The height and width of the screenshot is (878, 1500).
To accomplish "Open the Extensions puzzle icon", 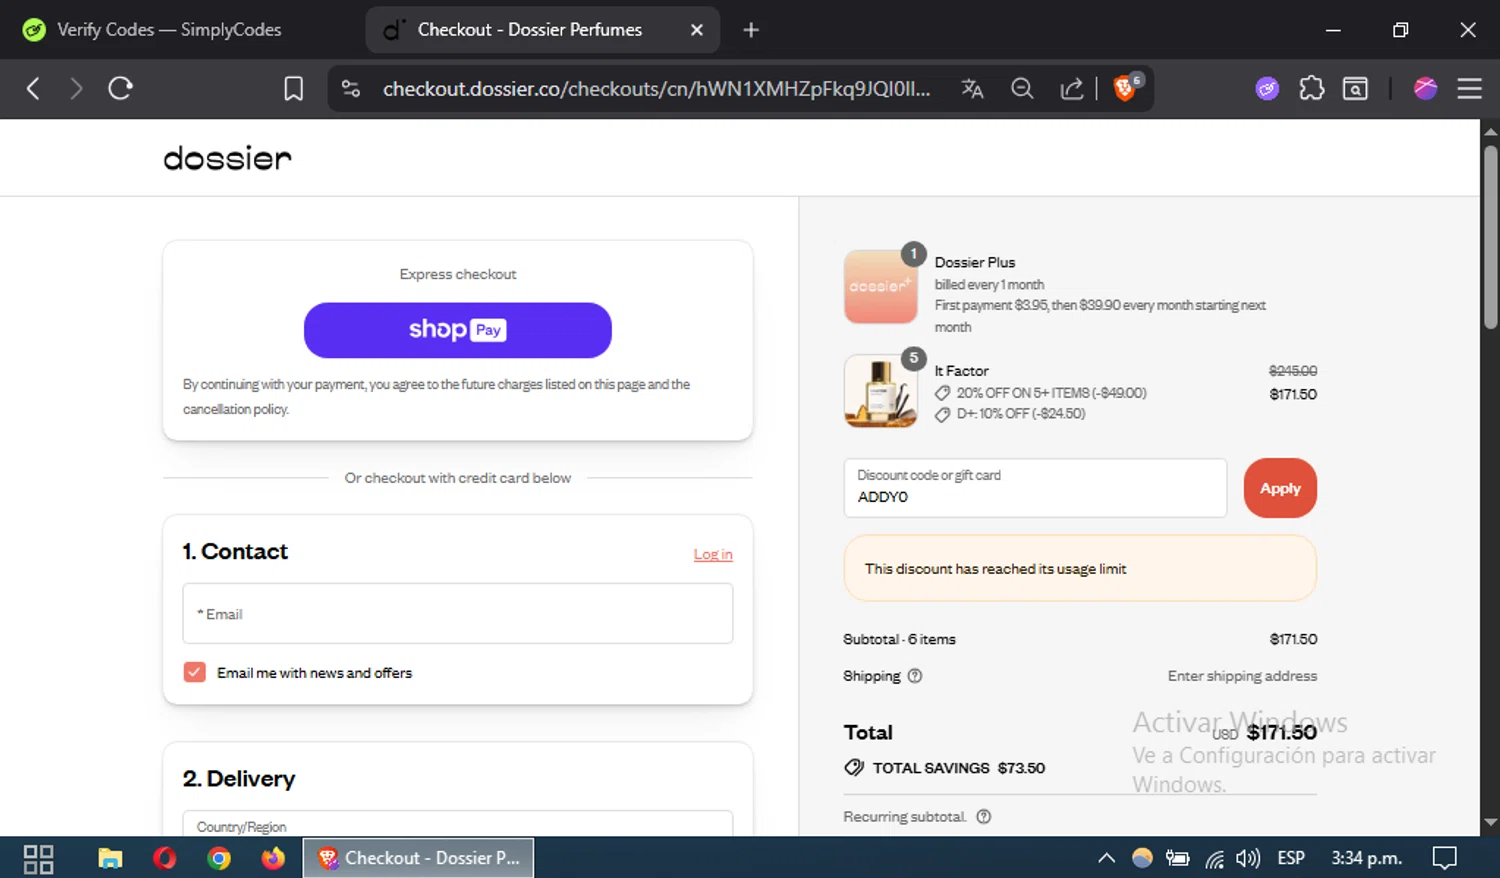I will 1311,89.
